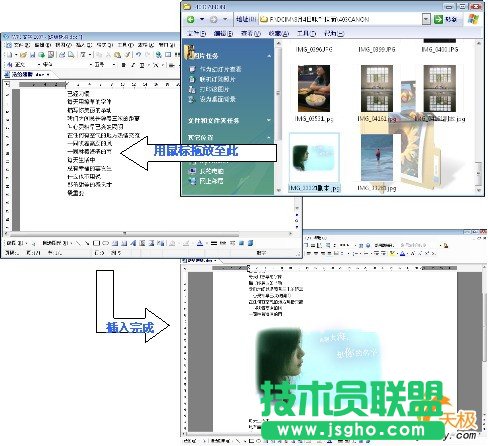The image size is (488, 446).
Task: Open the paragraph style dropdown in WPS
Action: click(x=40, y=65)
